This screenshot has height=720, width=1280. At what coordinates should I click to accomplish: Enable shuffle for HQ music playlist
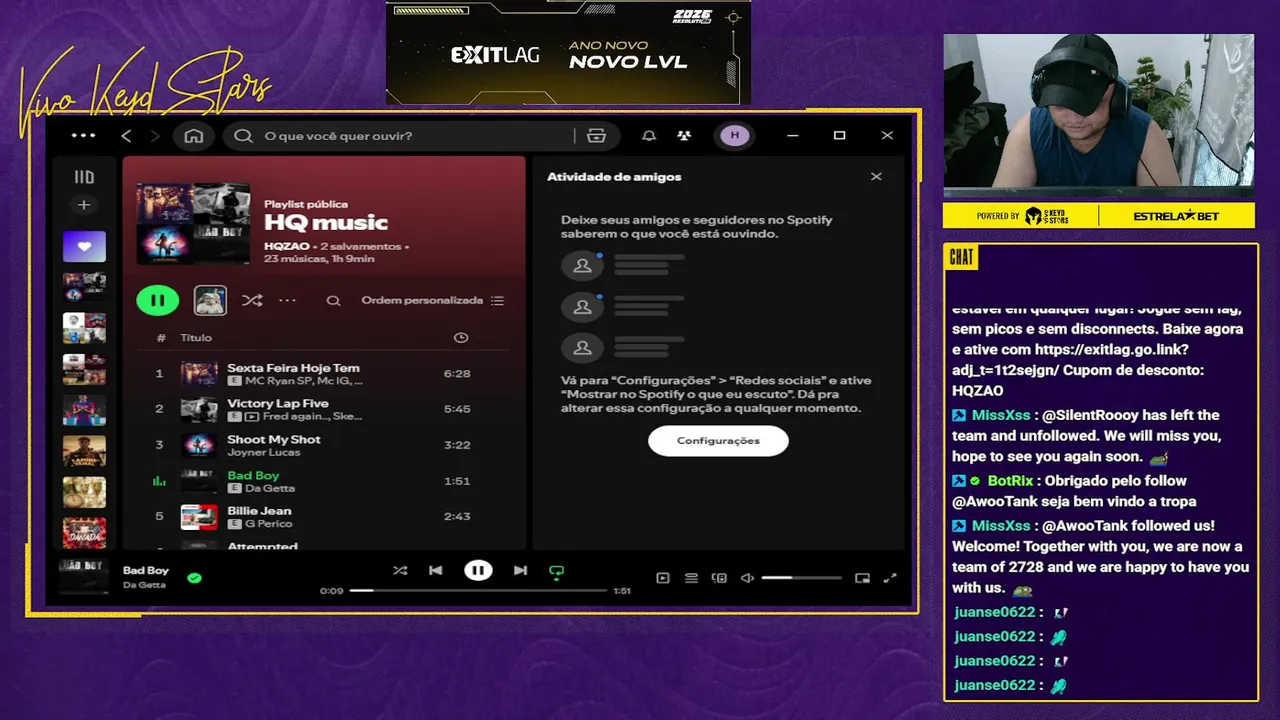(252, 300)
